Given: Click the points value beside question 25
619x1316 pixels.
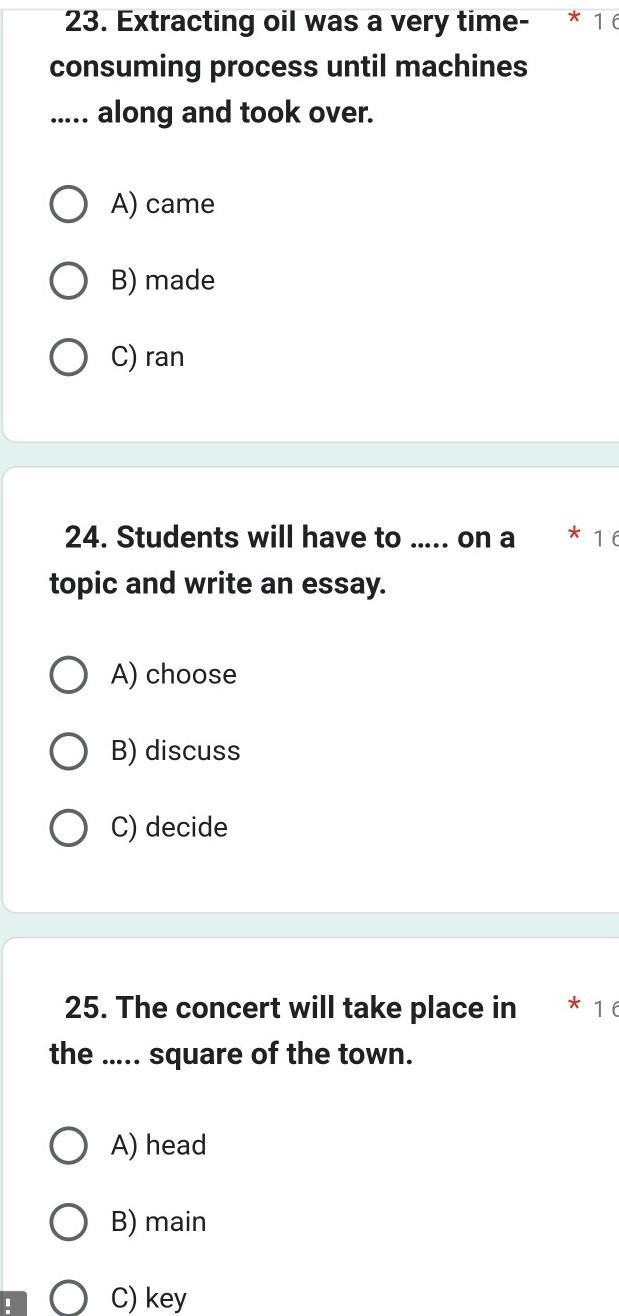Looking at the screenshot, I should point(605,1010).
